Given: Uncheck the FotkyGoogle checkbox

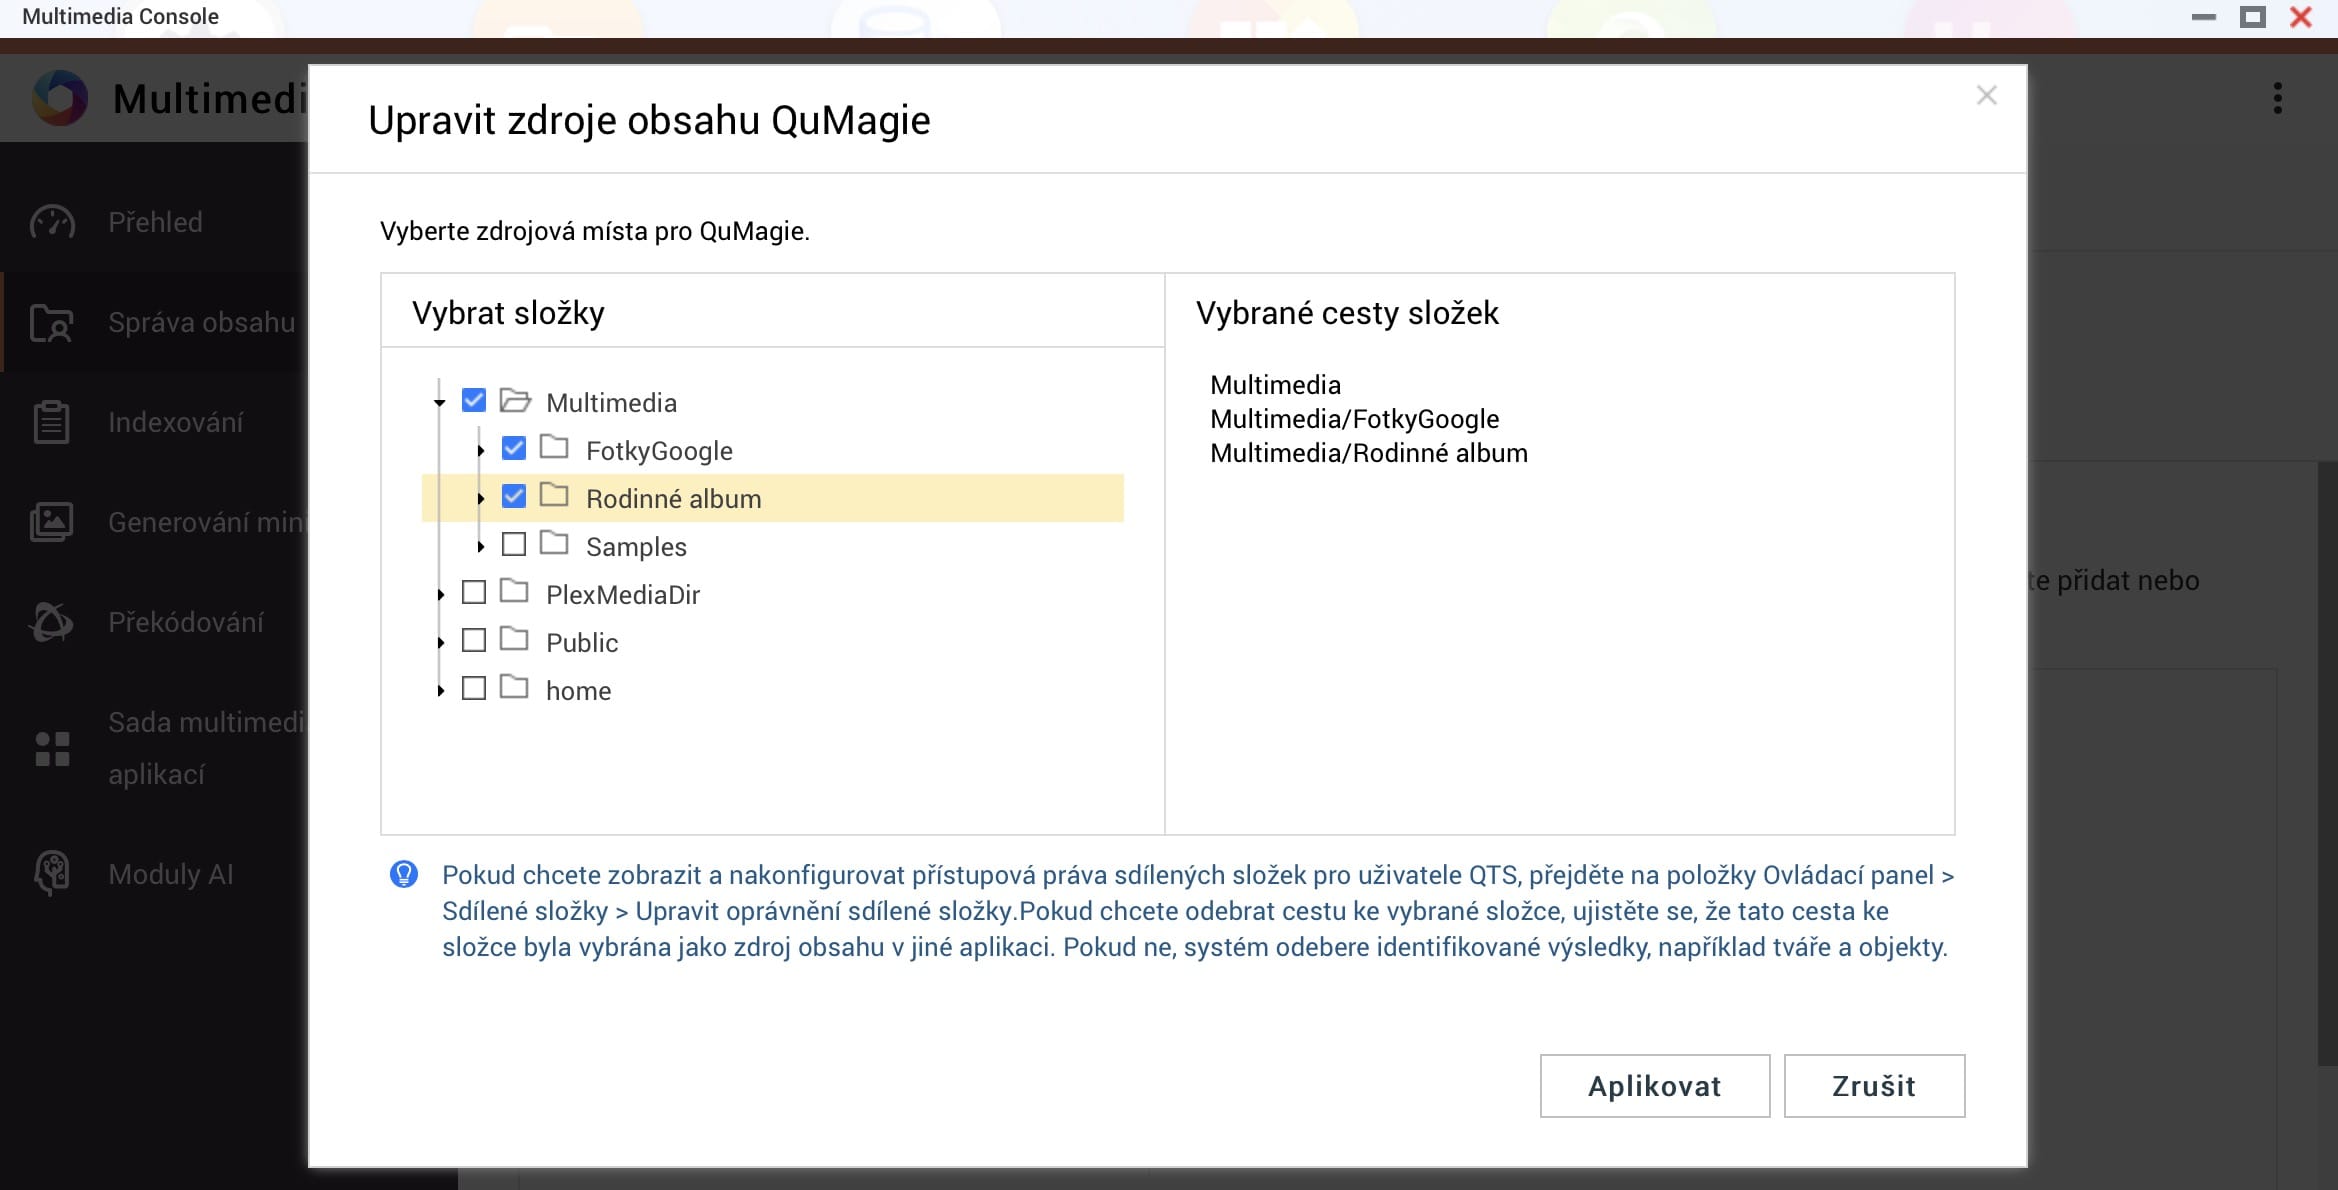Looking at the screenshot, I should [x=514, y=449].
